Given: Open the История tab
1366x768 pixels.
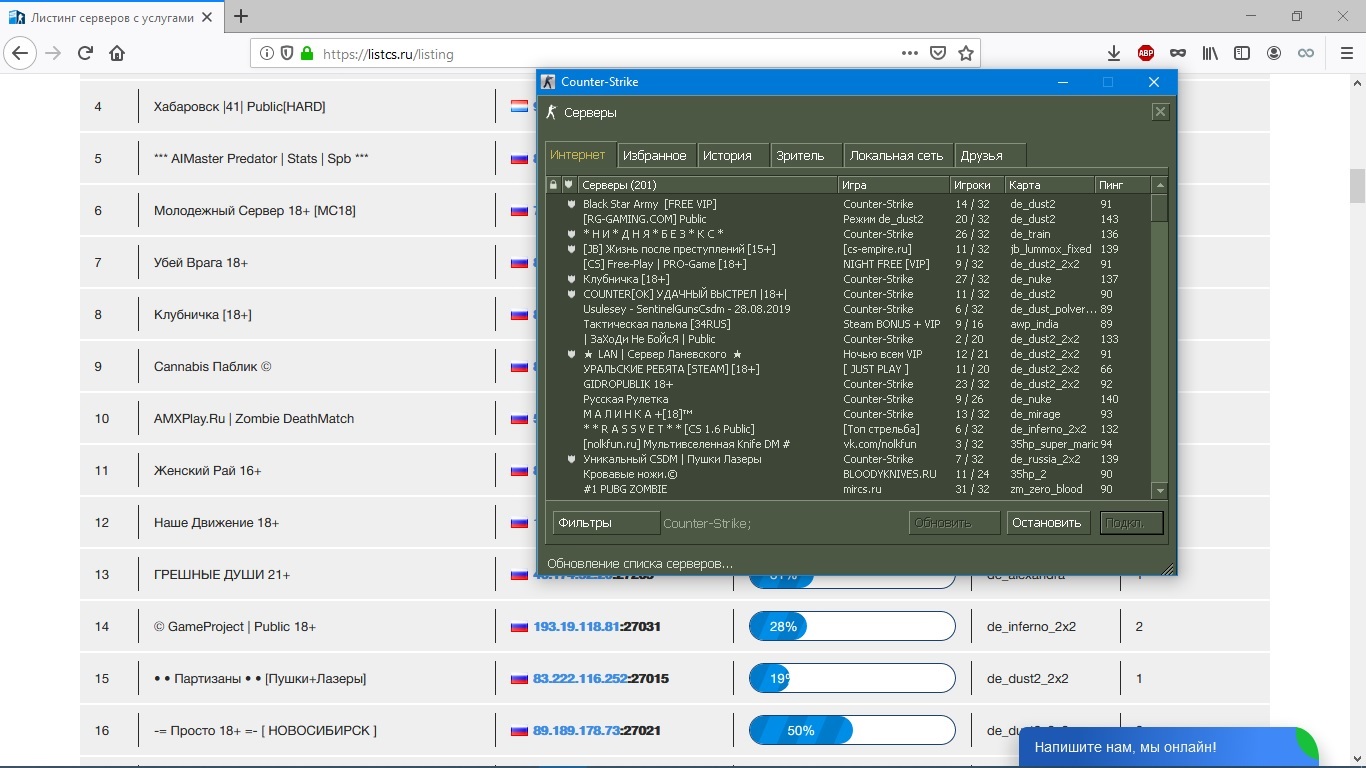Looking at the screenshot, I should (733, 155).
